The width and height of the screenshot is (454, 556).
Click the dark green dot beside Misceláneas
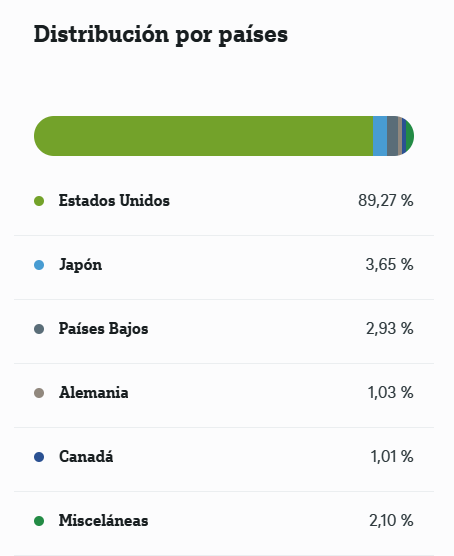pyautogui.click(x=39, y=521)
